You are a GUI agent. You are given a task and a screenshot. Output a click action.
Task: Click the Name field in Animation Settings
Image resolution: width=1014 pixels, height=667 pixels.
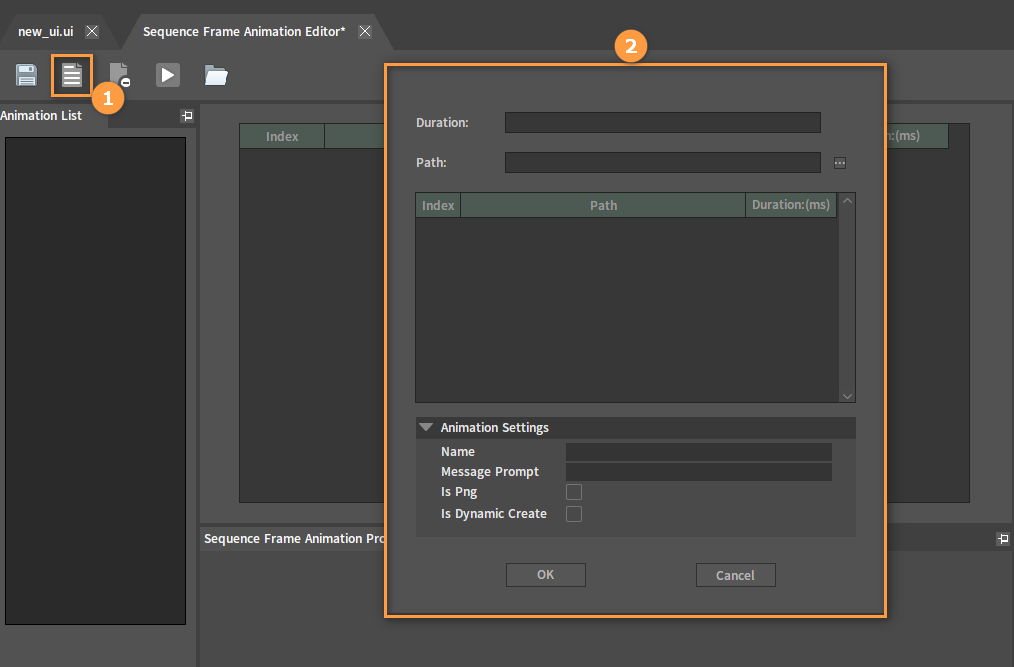[x=698, y=452]
